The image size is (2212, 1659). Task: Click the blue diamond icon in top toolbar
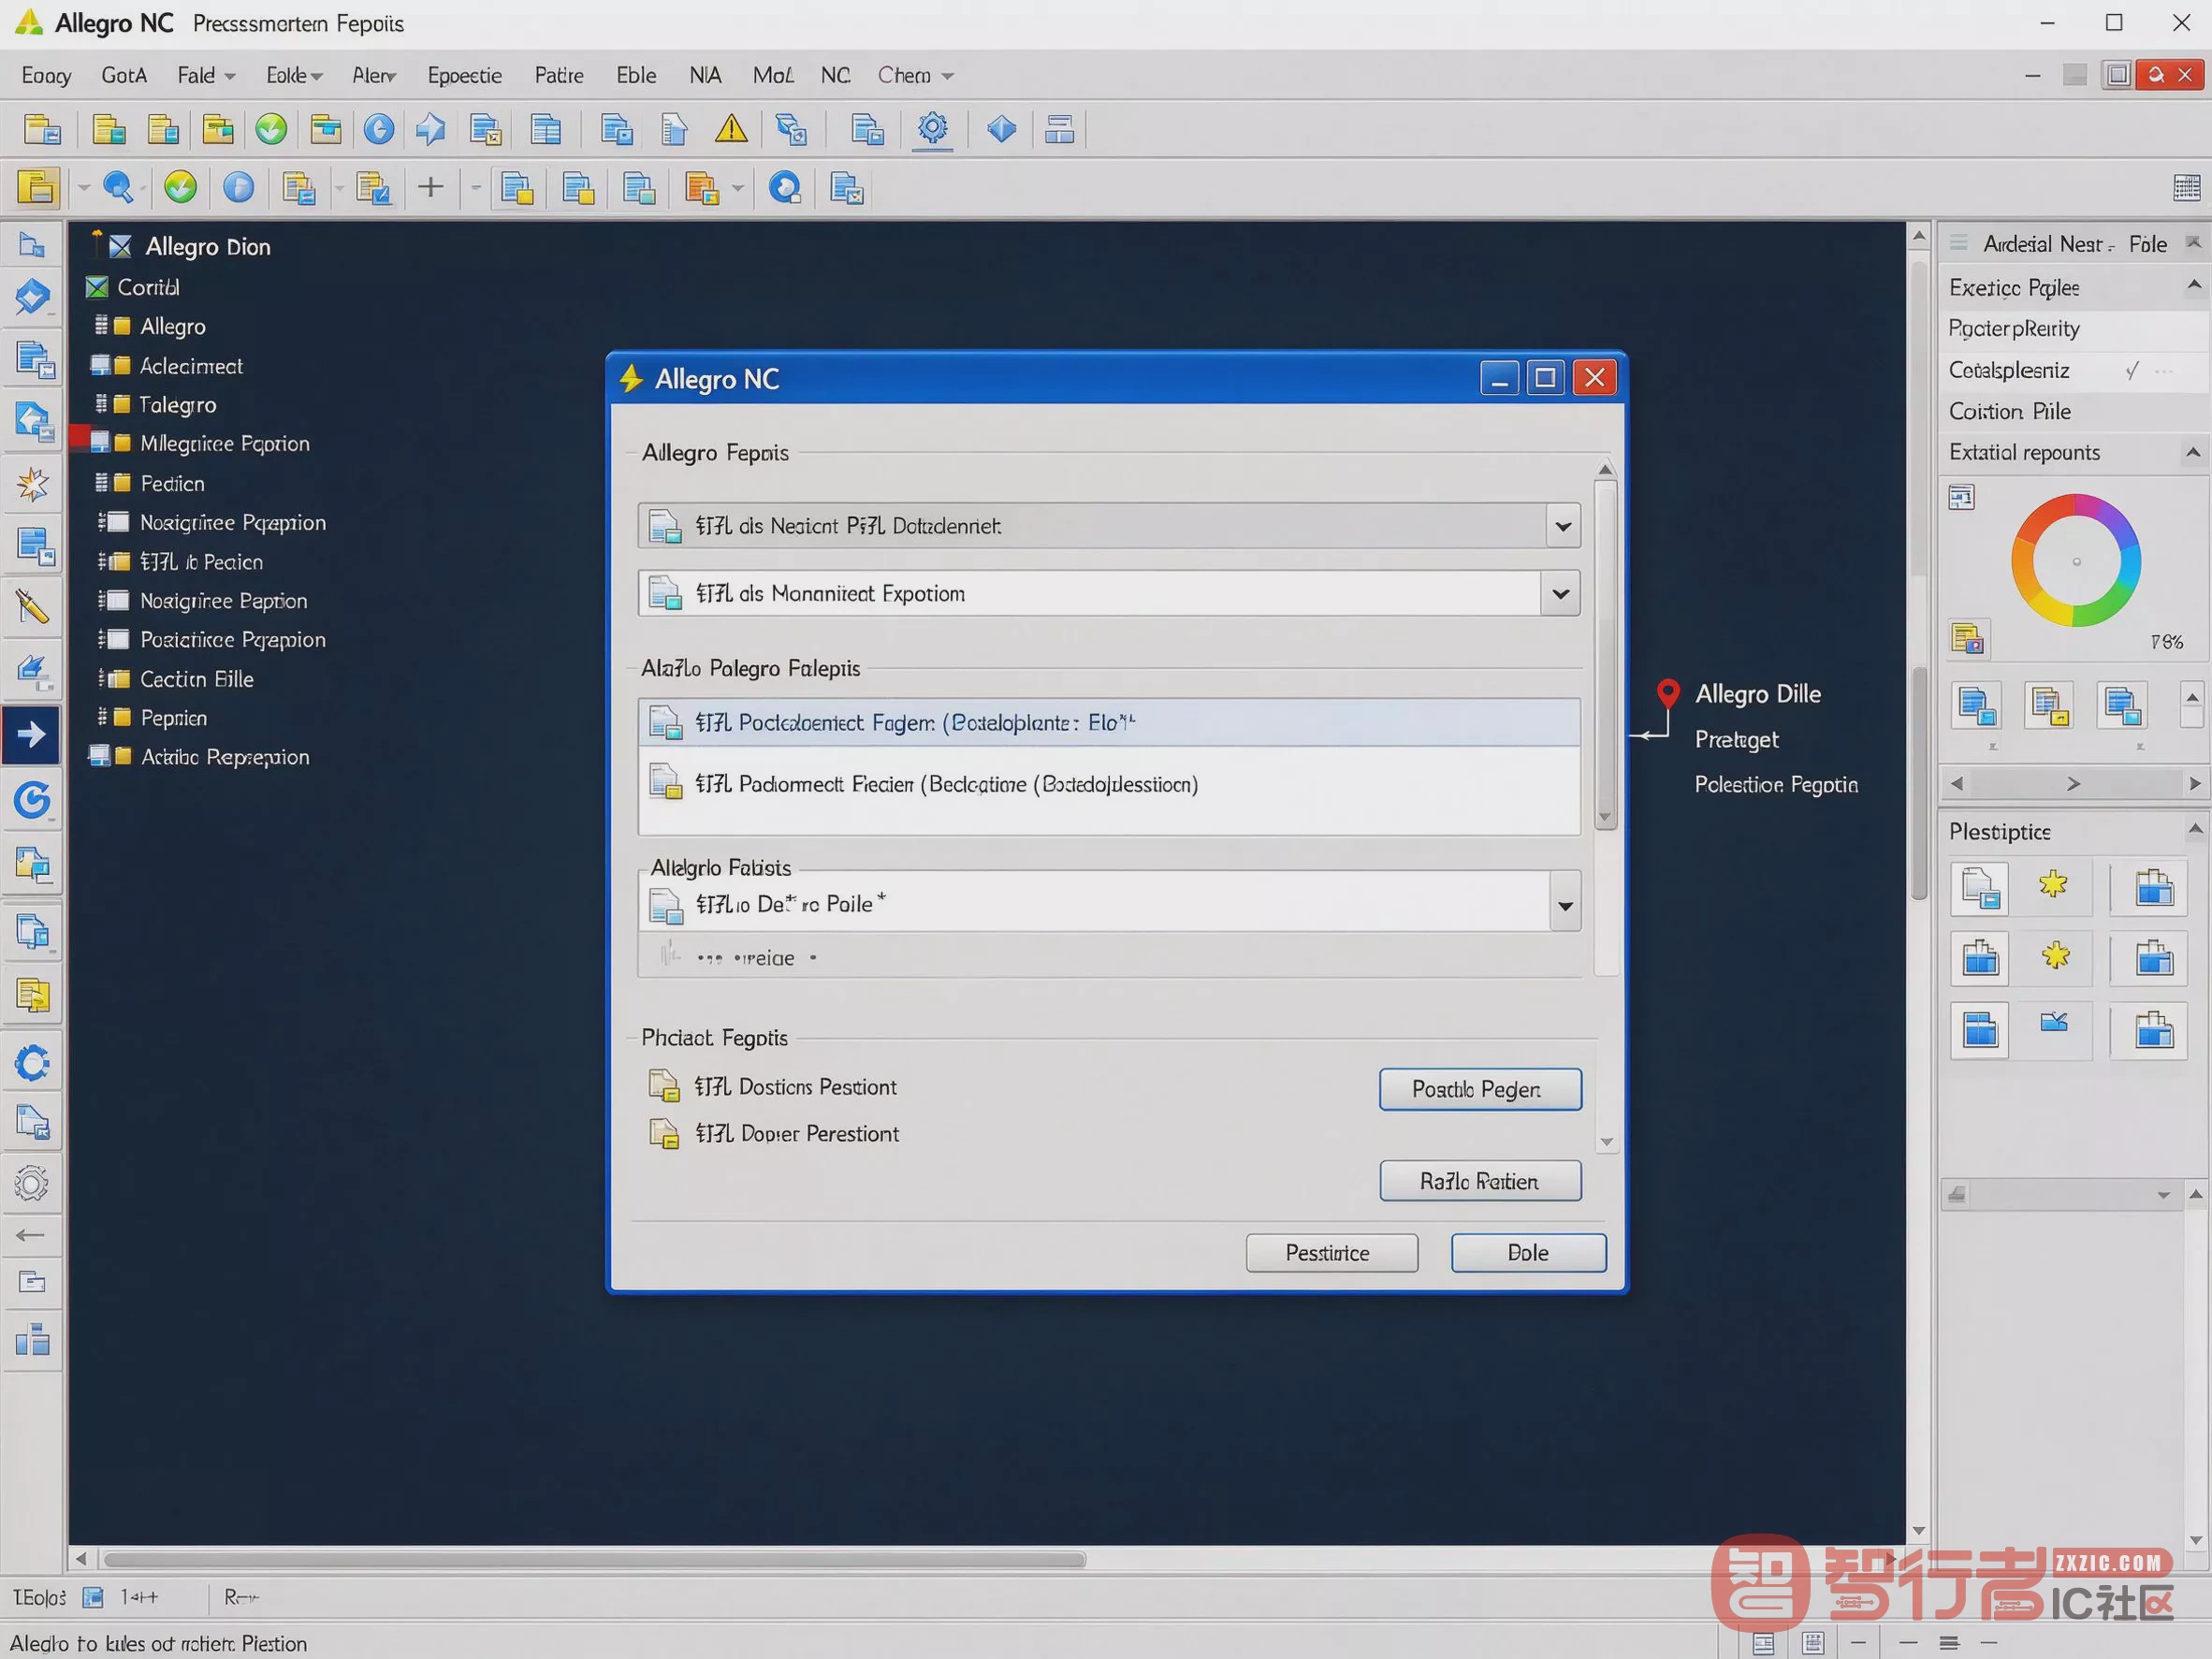tap(1001, 129)
